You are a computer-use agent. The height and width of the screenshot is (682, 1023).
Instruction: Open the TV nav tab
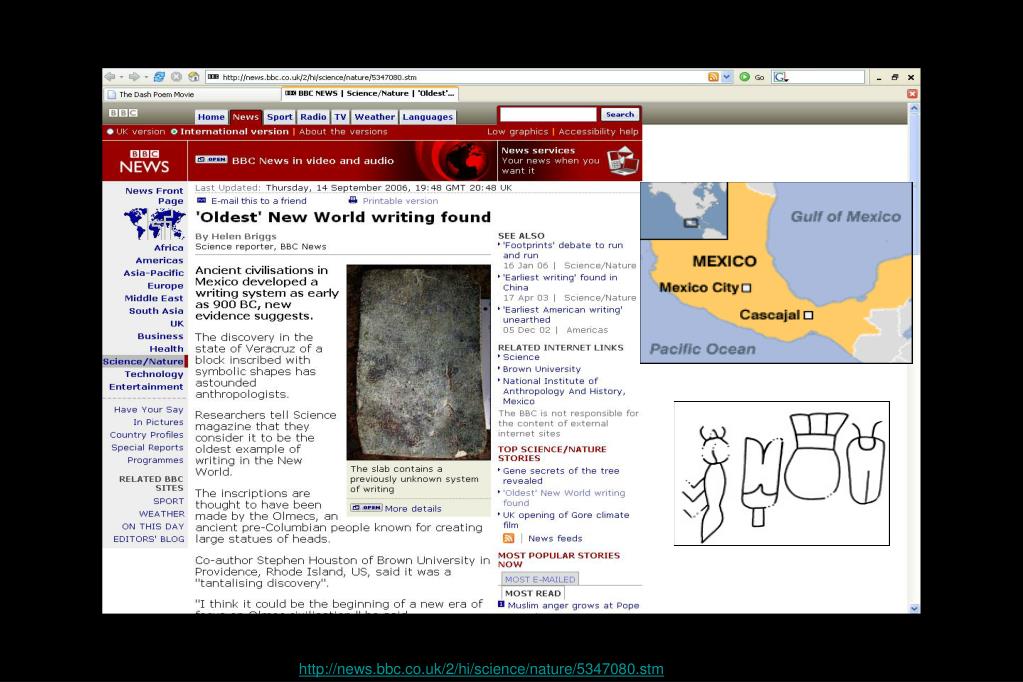point(341,117)
